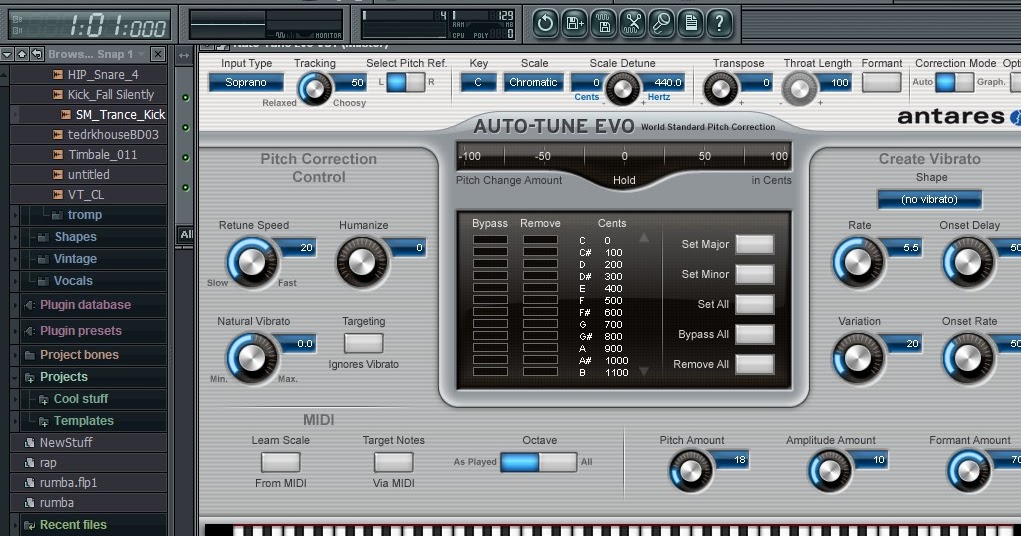Click the Remove All button

pos(754,364)
